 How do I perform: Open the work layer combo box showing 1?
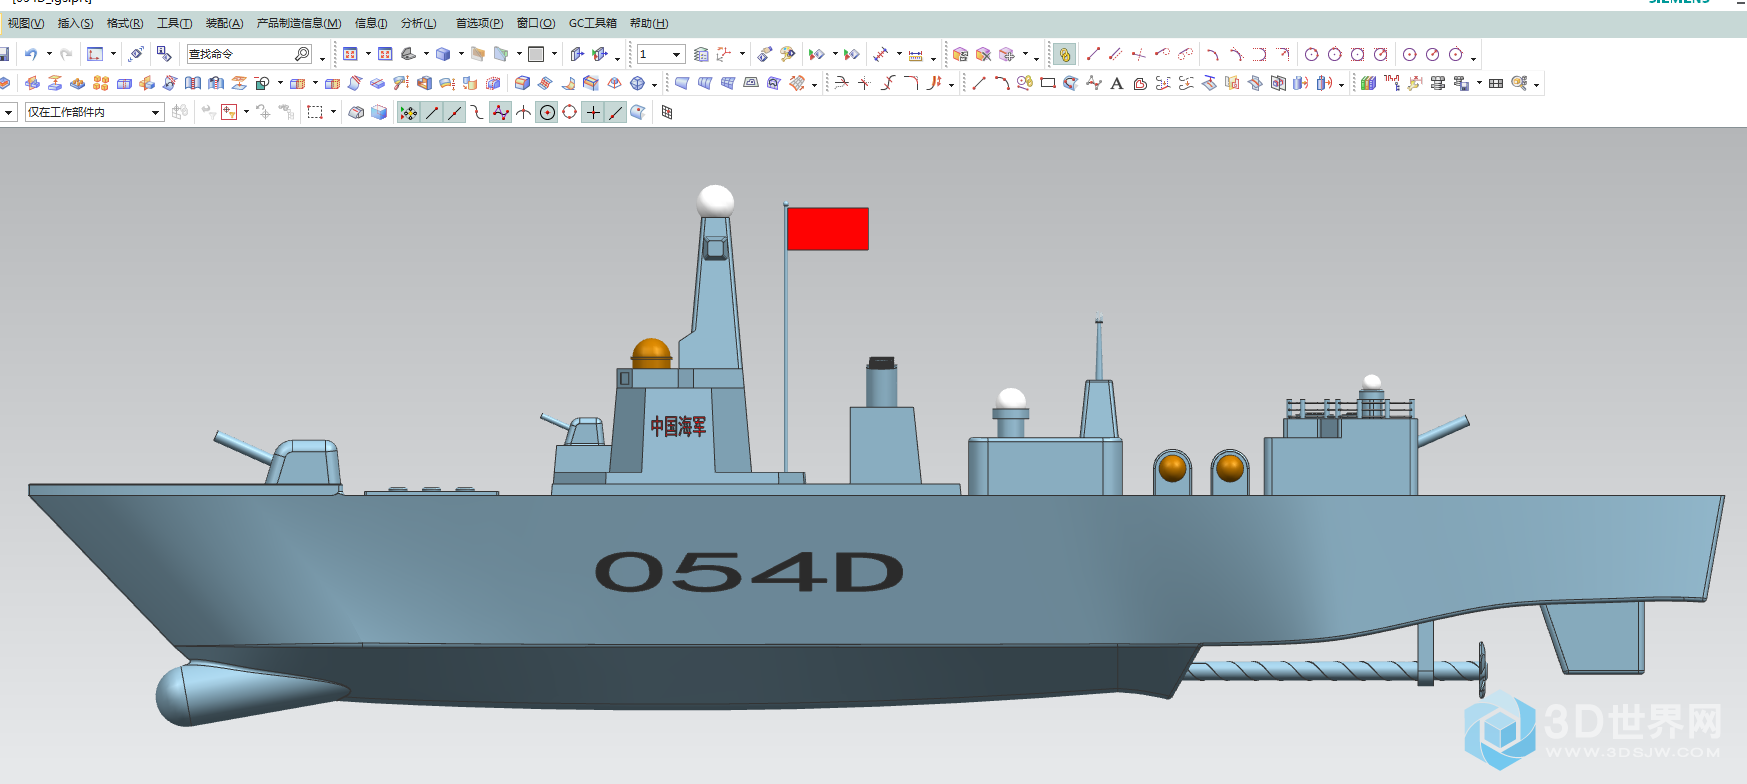click(660, 54)
